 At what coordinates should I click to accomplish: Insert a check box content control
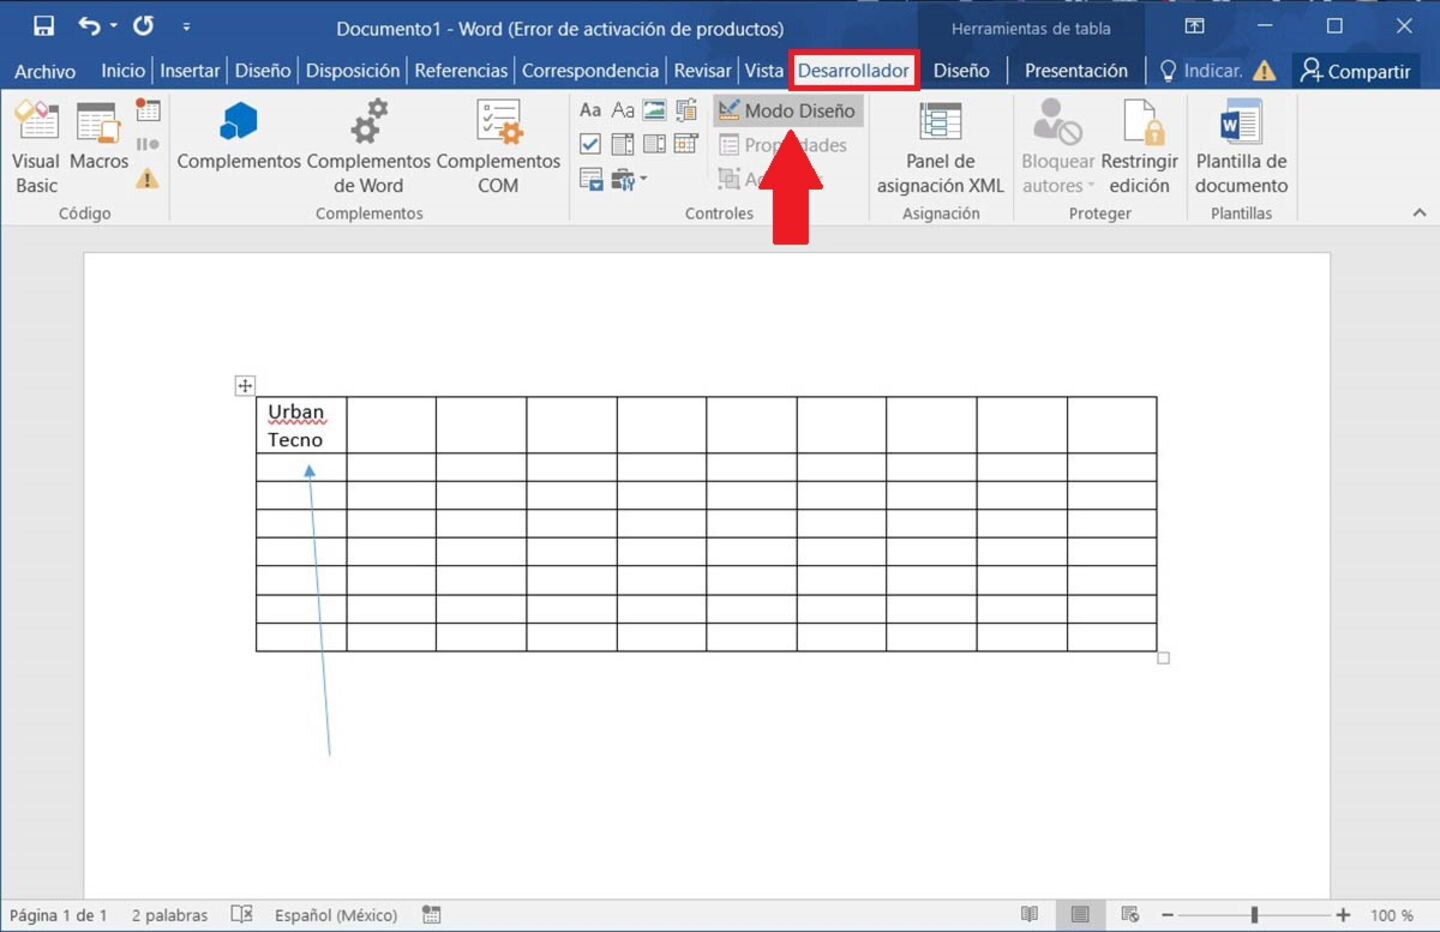click(590, 144)
